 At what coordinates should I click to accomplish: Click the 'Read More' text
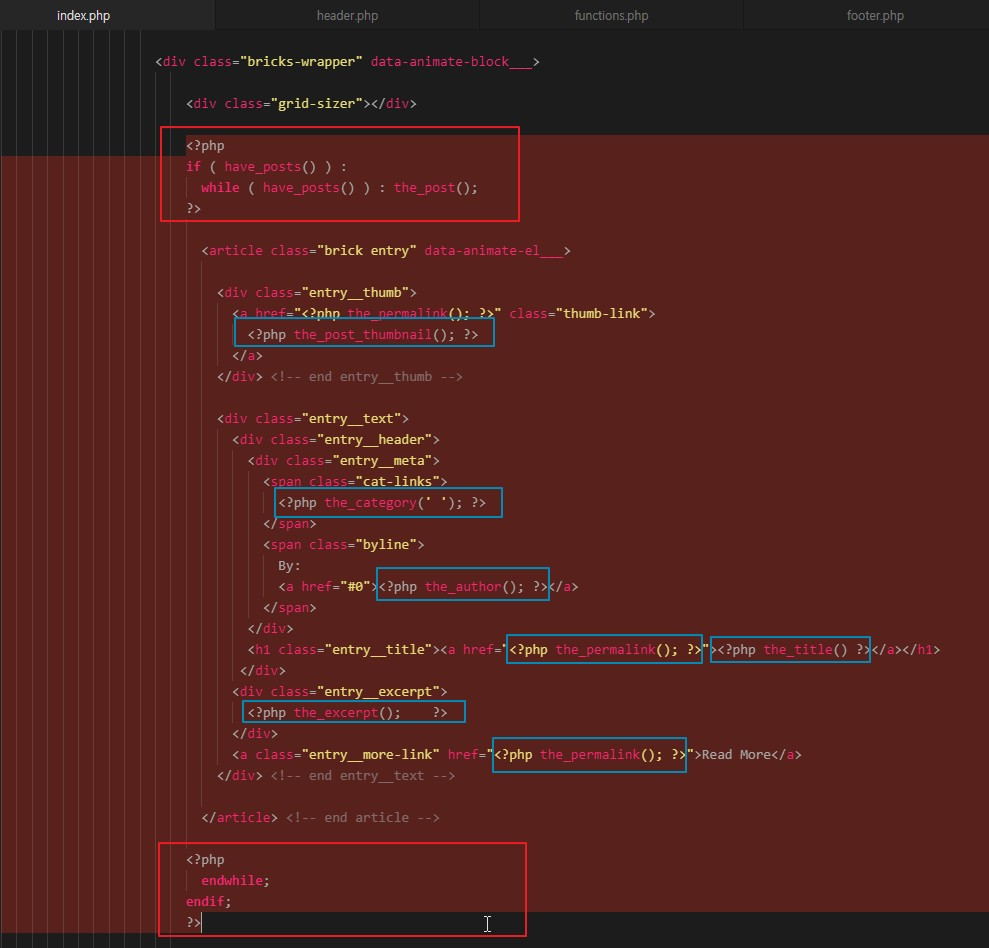click(x=736, y=755)
